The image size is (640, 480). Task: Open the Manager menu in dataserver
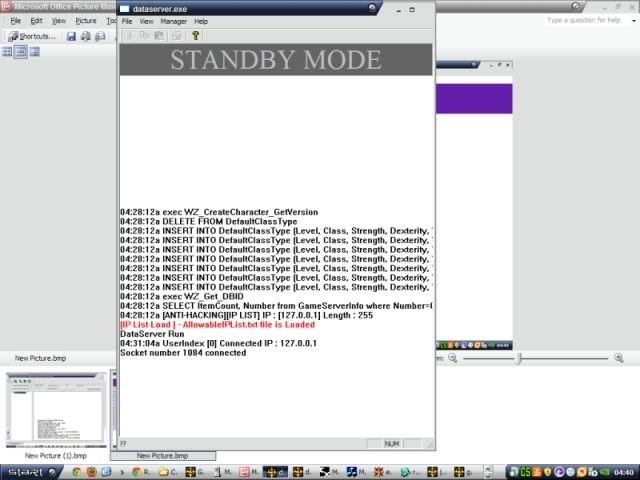pyautogui.click(x=174, y=21)
